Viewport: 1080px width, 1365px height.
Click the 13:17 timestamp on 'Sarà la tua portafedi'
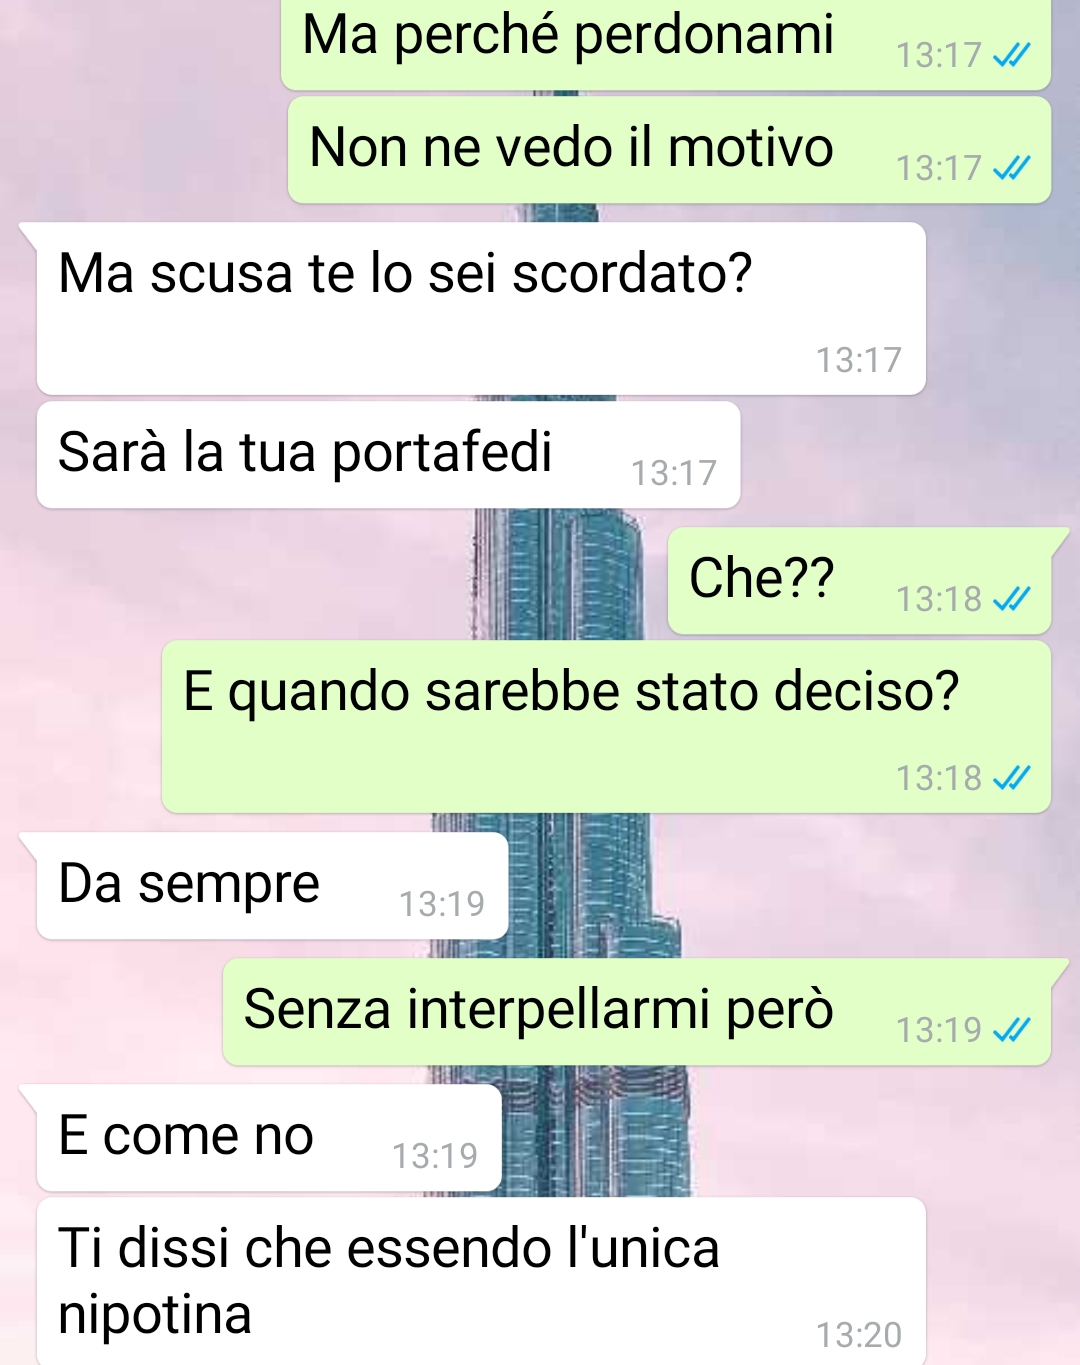point(674,473)
